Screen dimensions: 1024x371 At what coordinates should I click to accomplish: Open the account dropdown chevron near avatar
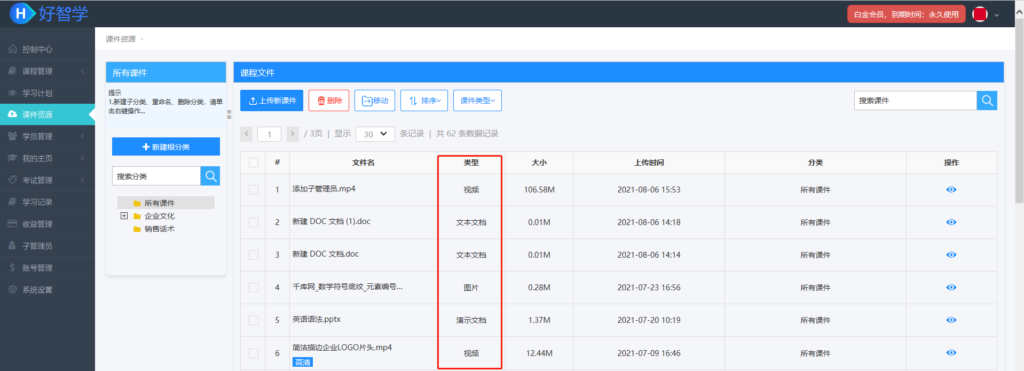click(x=997, y=14)
